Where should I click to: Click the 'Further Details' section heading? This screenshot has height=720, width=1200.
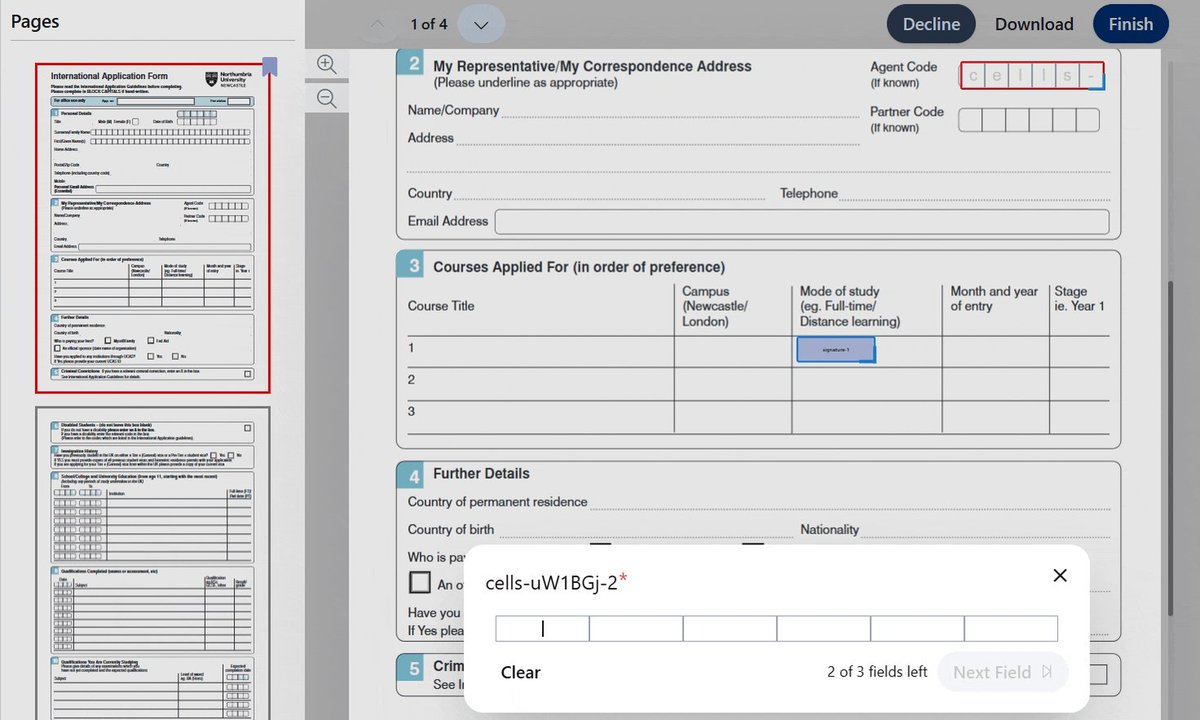pyautogui.click(x=481, y=473)
